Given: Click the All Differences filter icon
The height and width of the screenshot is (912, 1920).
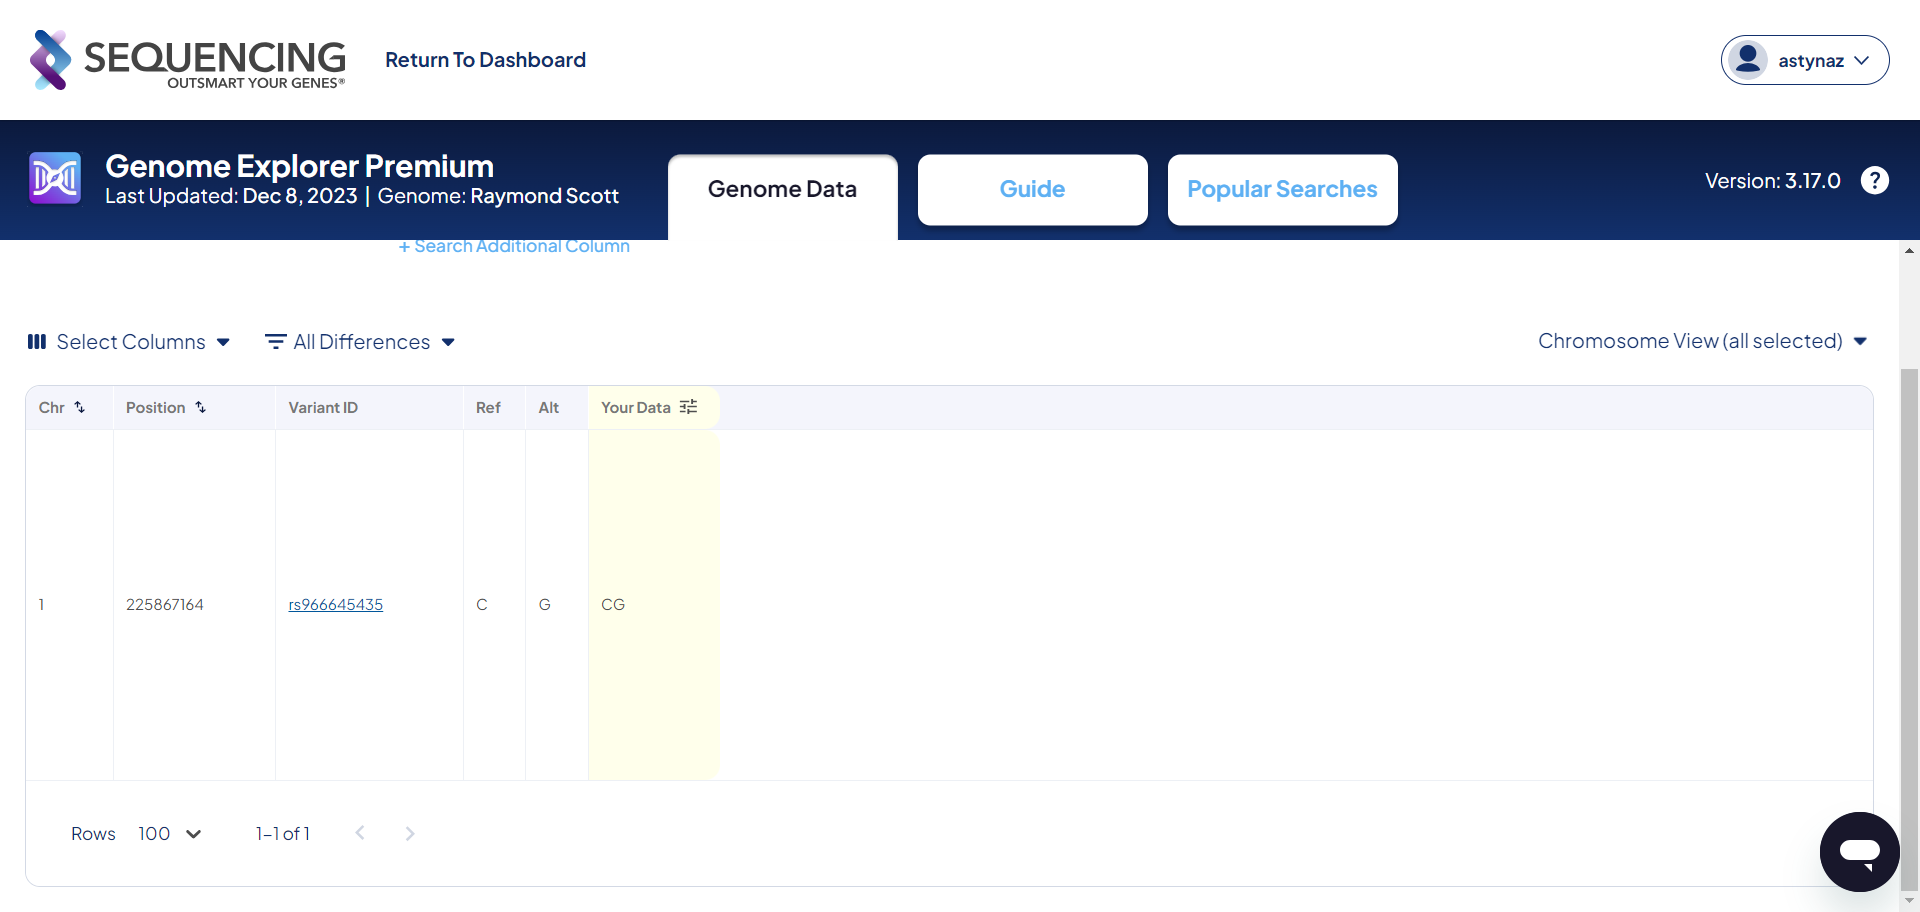Looking at the screenshot, I should (x=275, y=342).
